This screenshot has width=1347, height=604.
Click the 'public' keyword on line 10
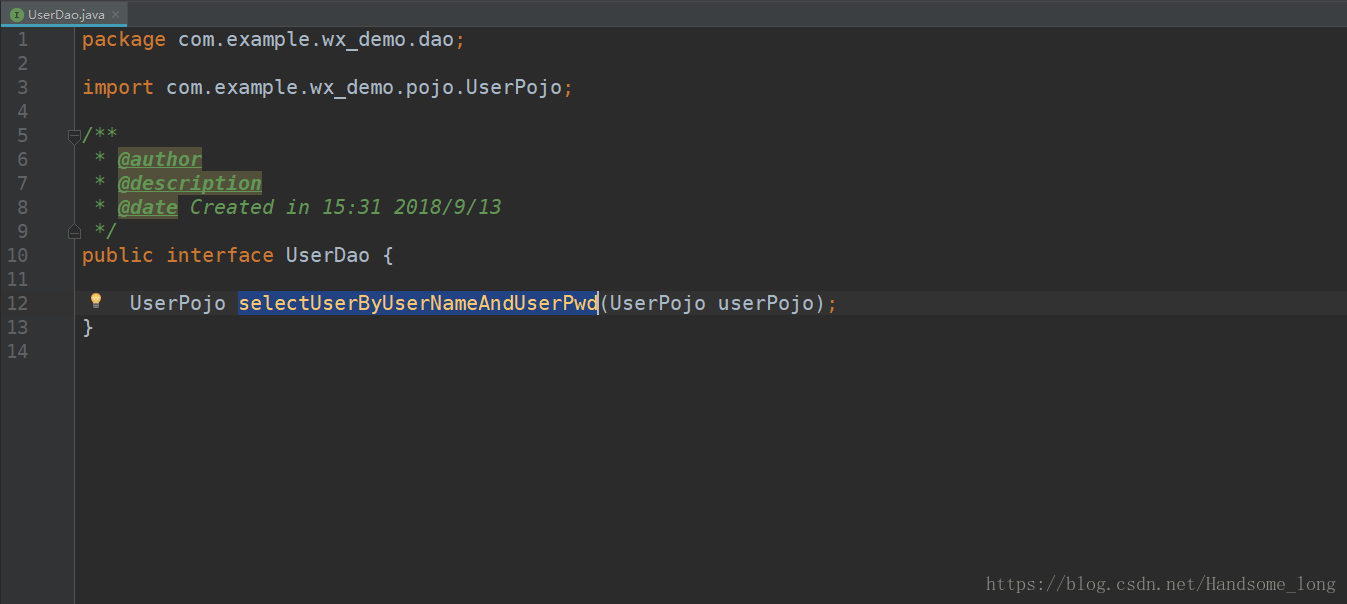(x=118, y=255)
